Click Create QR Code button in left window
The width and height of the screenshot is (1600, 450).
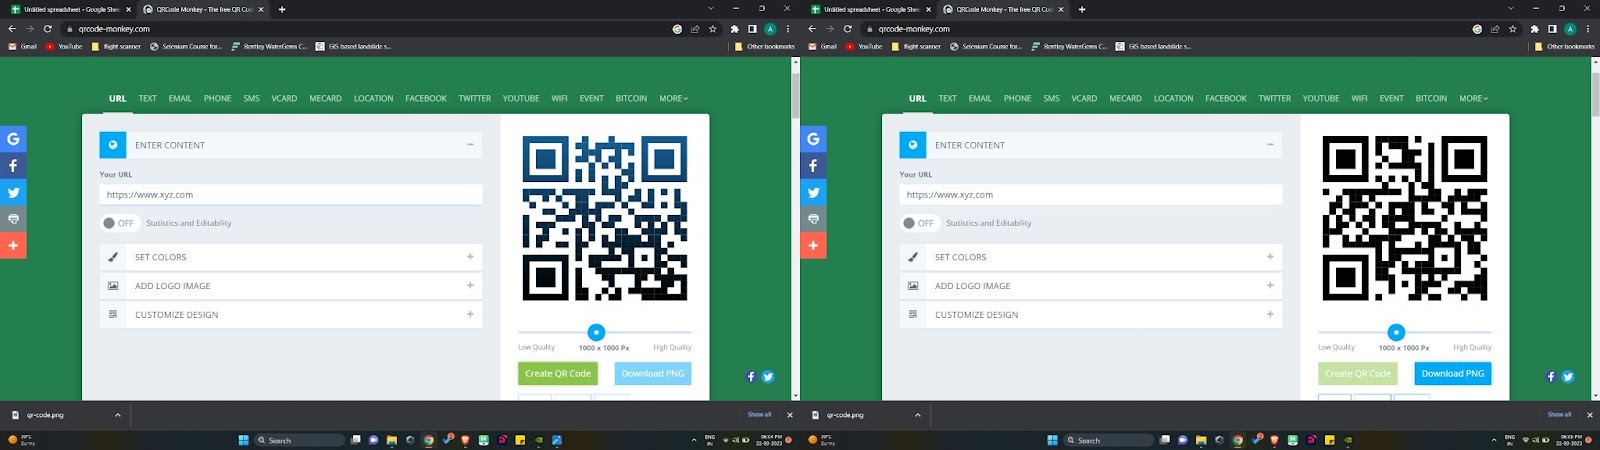pos(558,374)
